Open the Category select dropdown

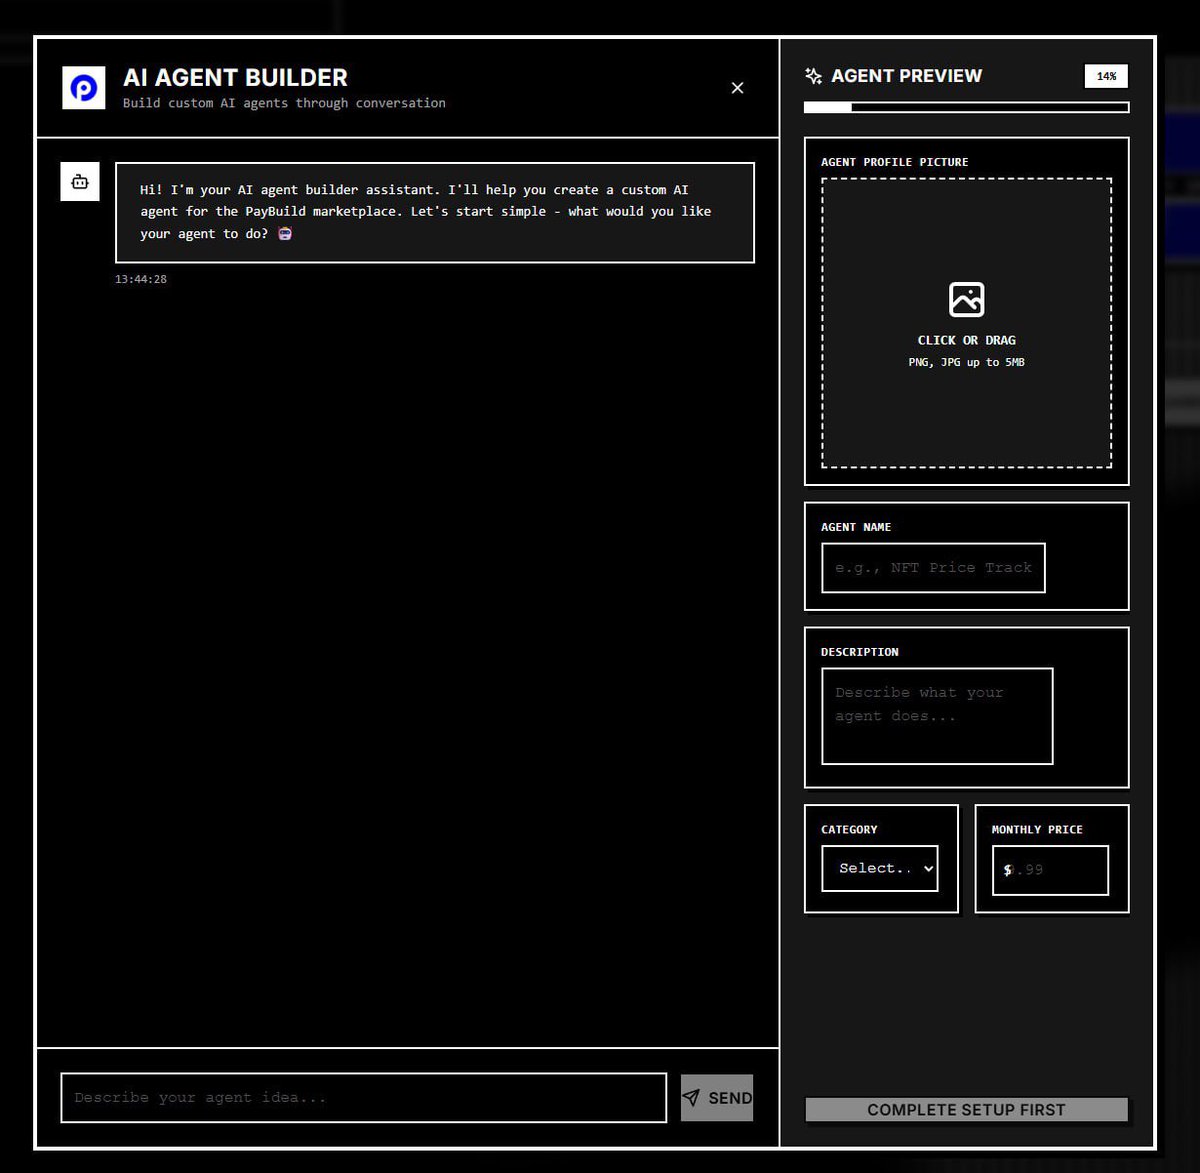(880, 868)
